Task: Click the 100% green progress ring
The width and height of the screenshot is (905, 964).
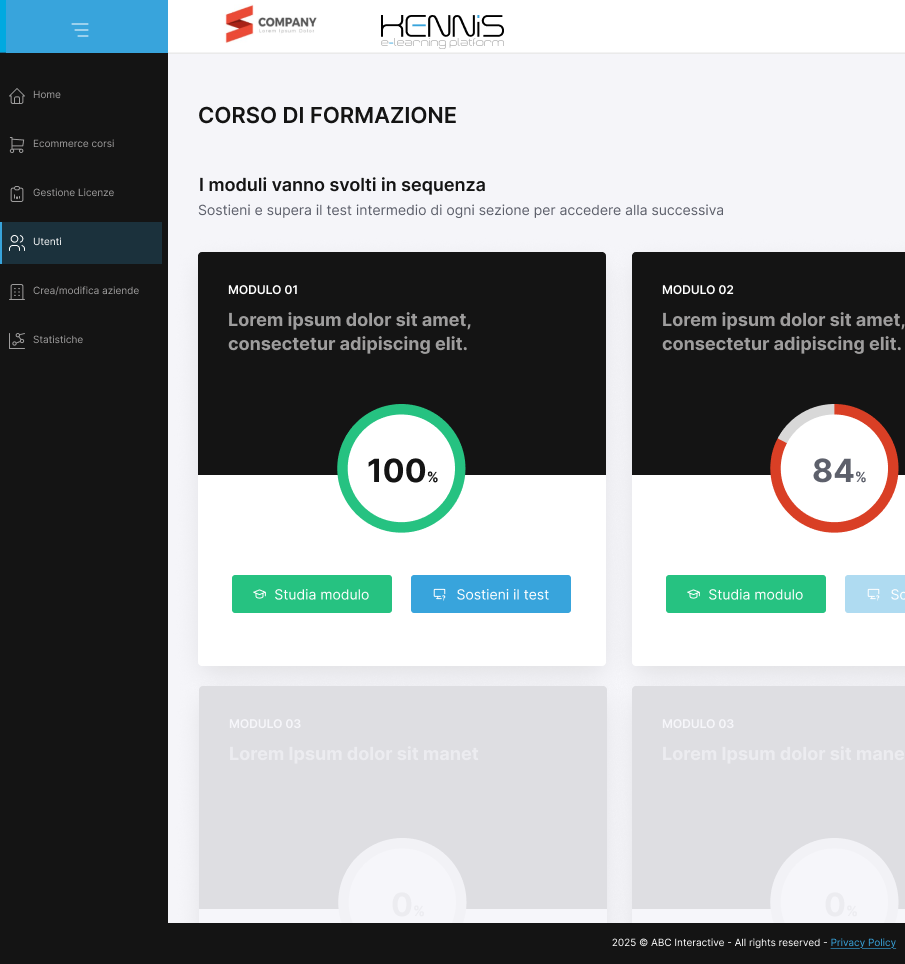Action: (402, 469)
